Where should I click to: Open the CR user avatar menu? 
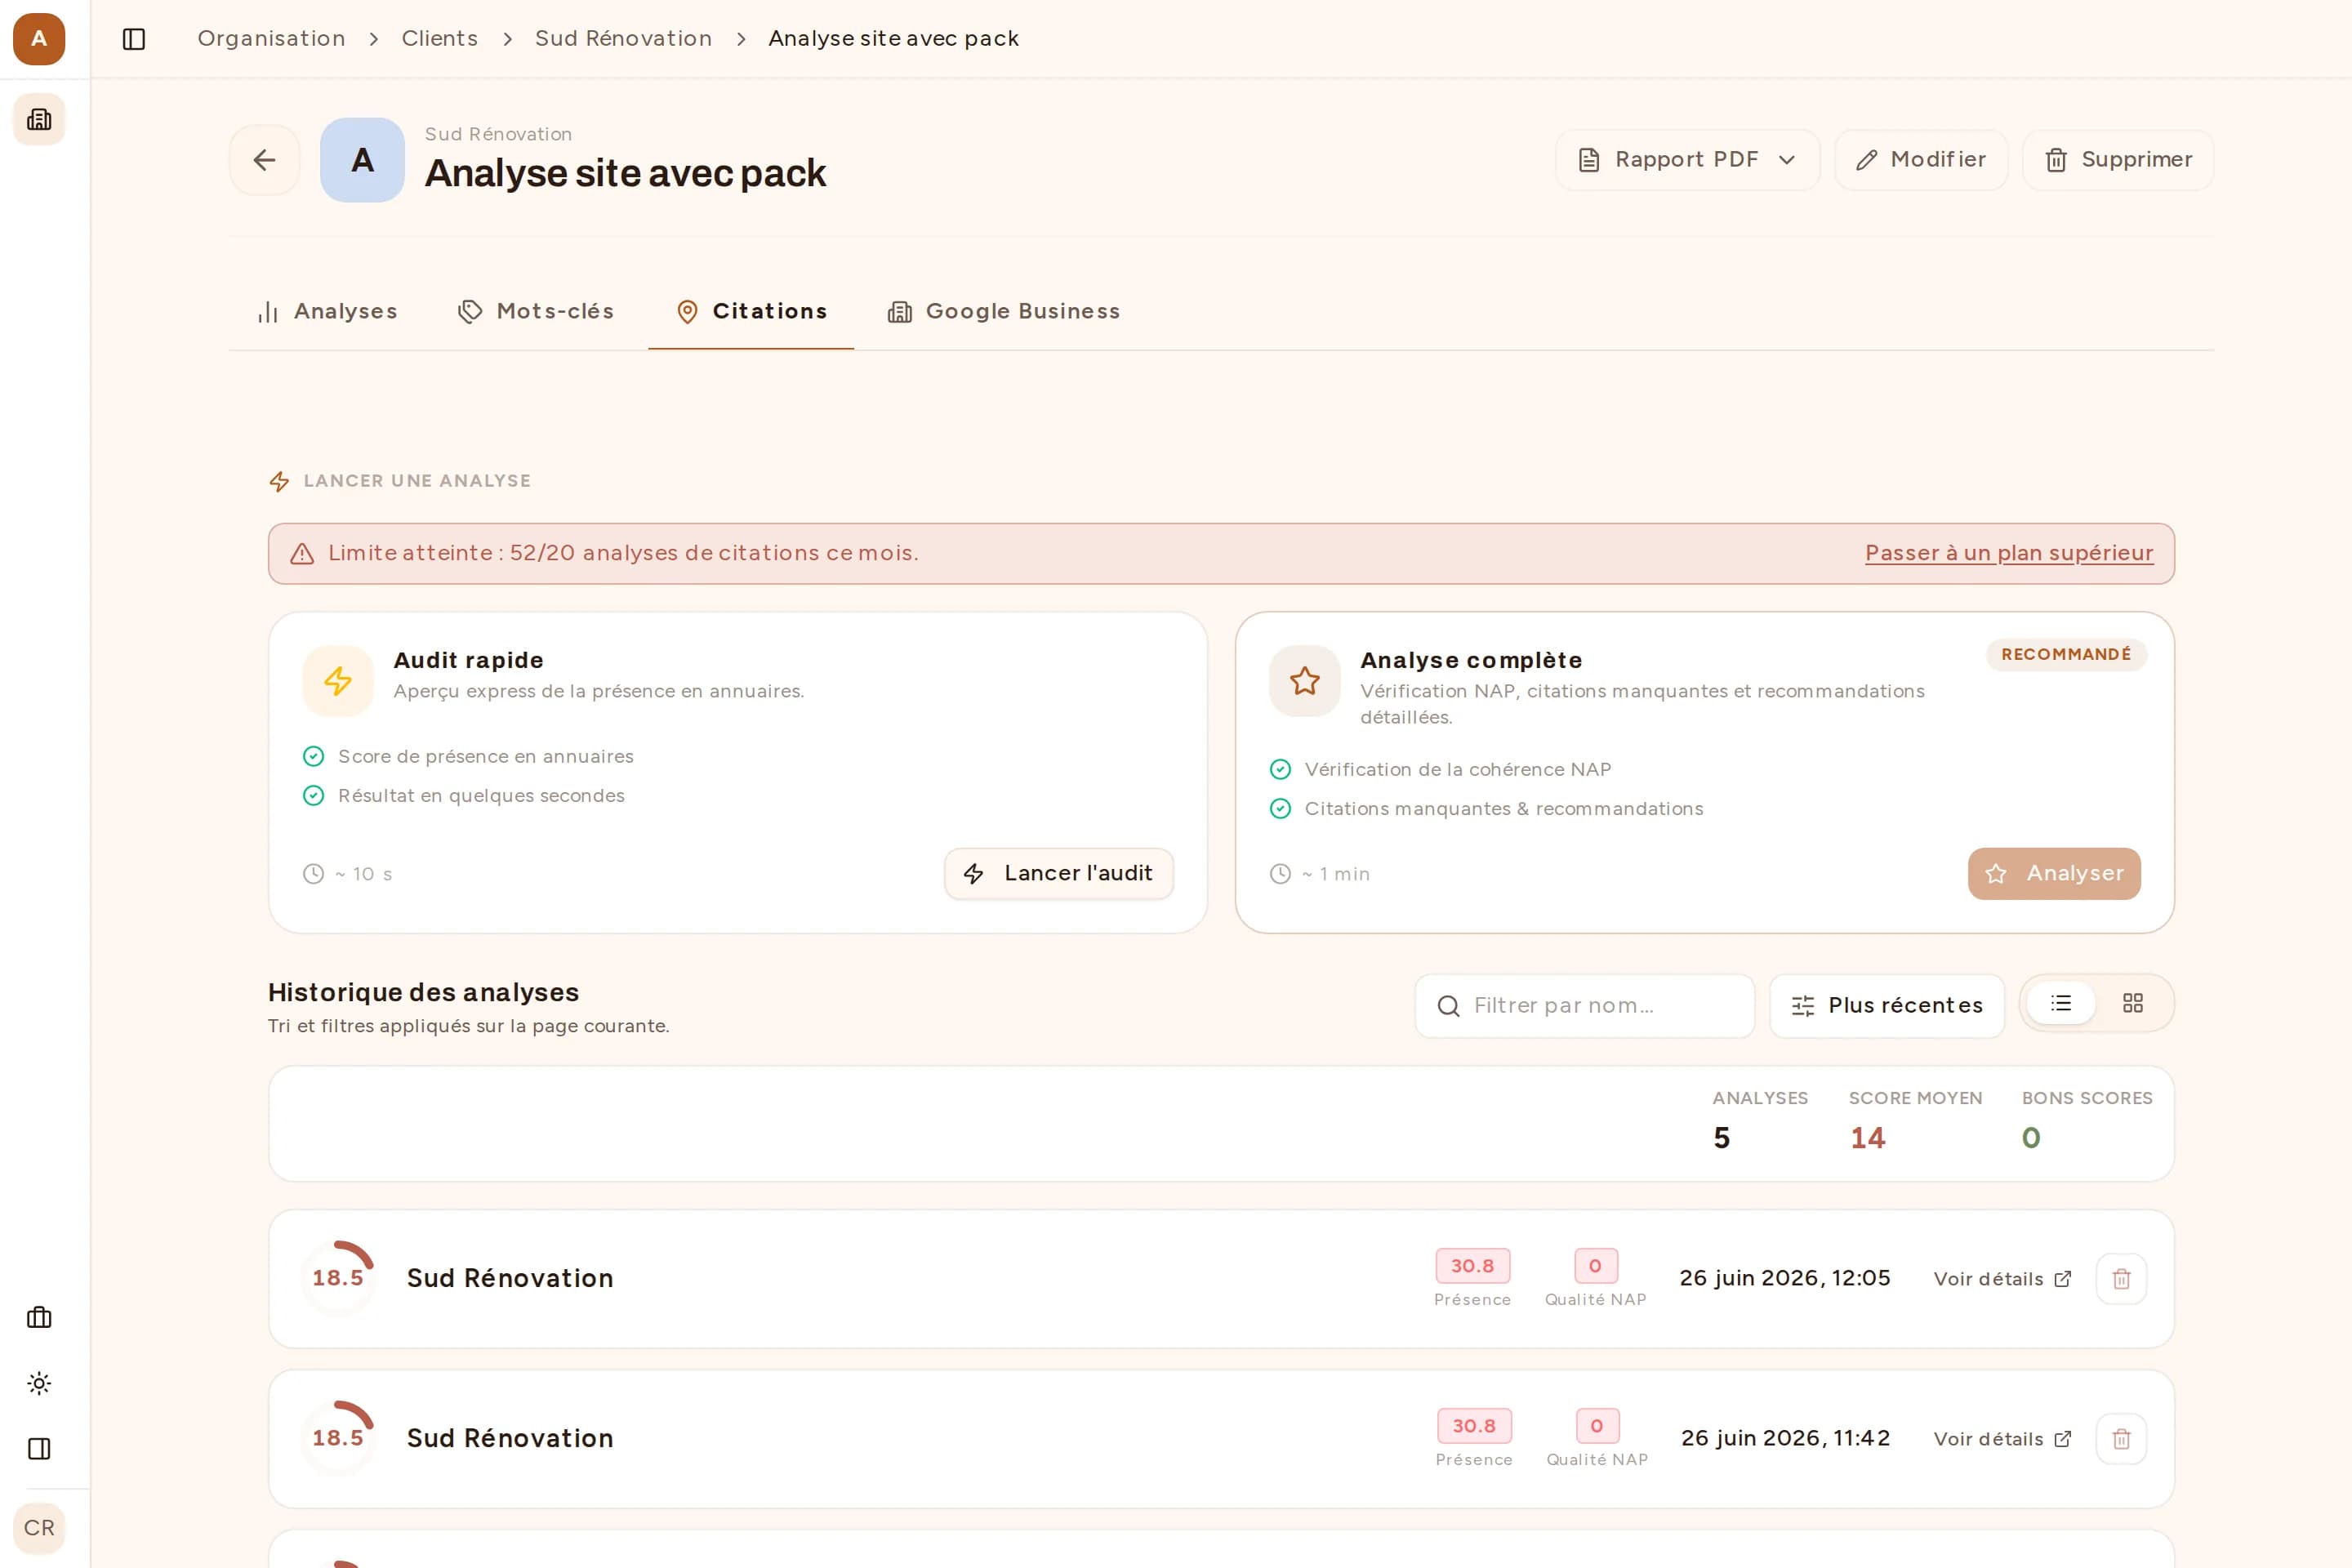click(39, 1528)
